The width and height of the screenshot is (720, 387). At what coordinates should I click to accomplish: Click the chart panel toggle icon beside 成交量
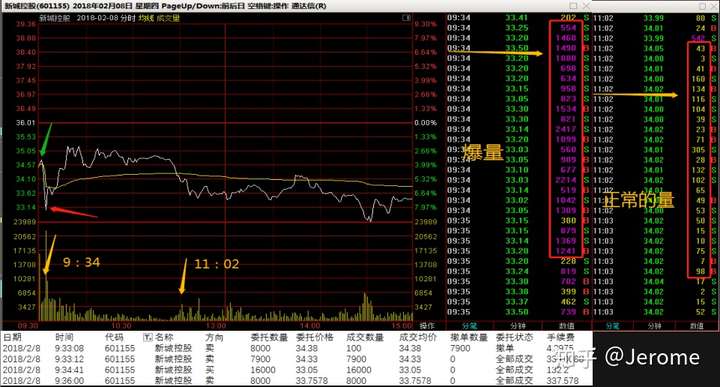(406, 18)
